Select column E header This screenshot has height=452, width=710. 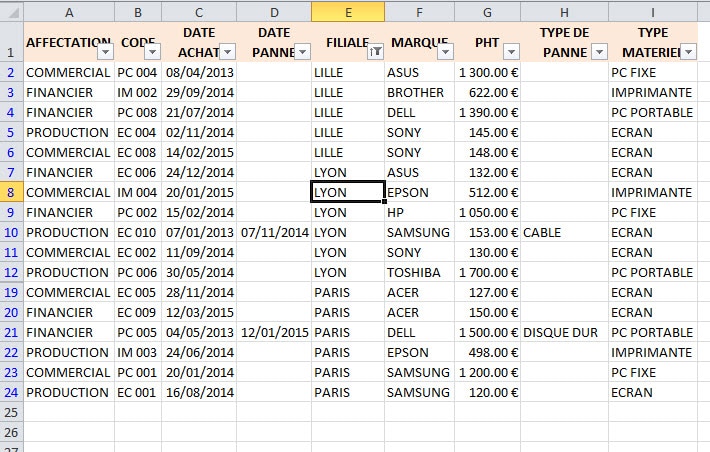[348, 12]
